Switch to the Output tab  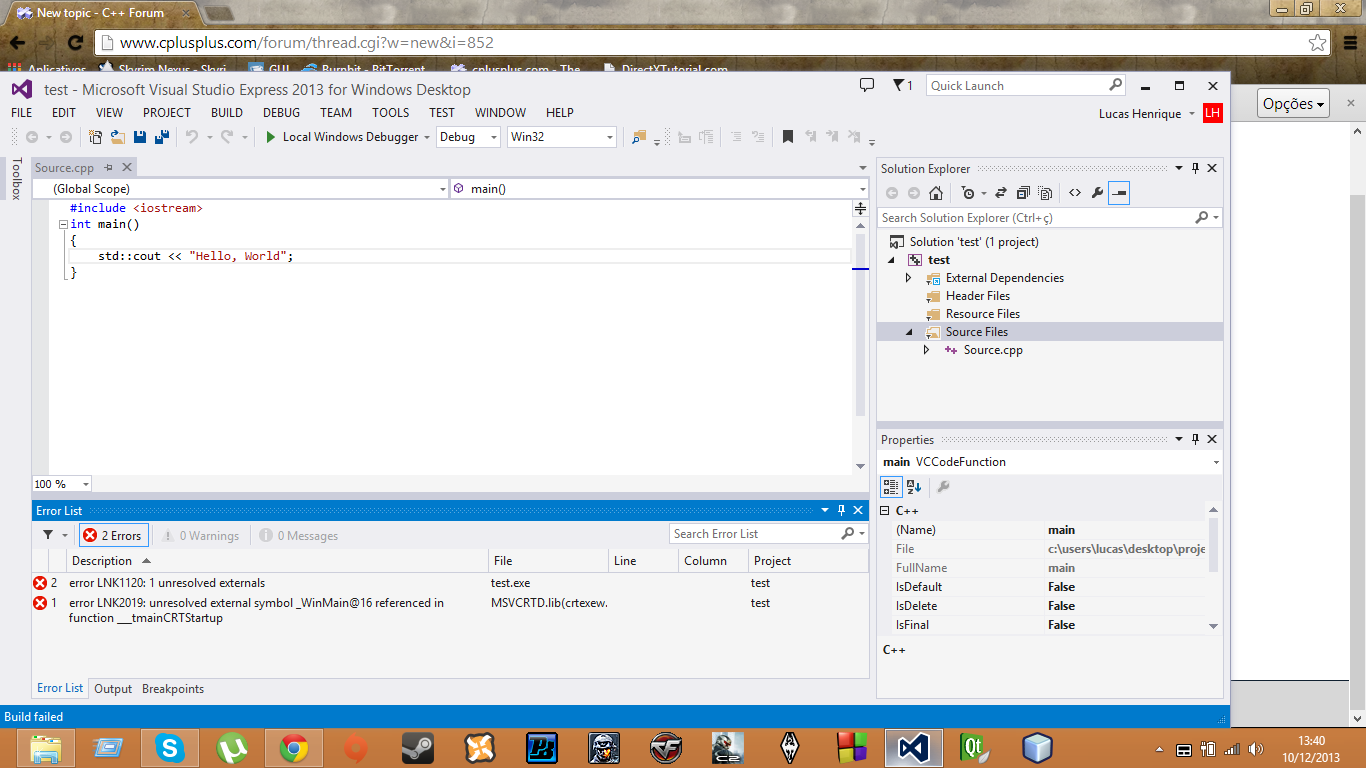coord(112,688)
